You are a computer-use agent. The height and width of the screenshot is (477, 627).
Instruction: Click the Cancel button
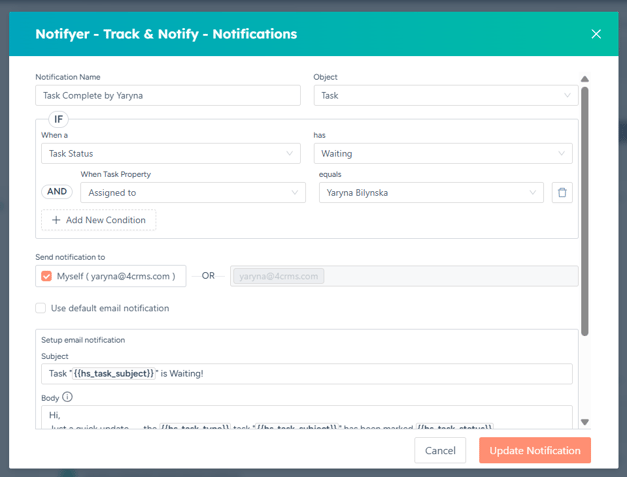coord(440,450)
